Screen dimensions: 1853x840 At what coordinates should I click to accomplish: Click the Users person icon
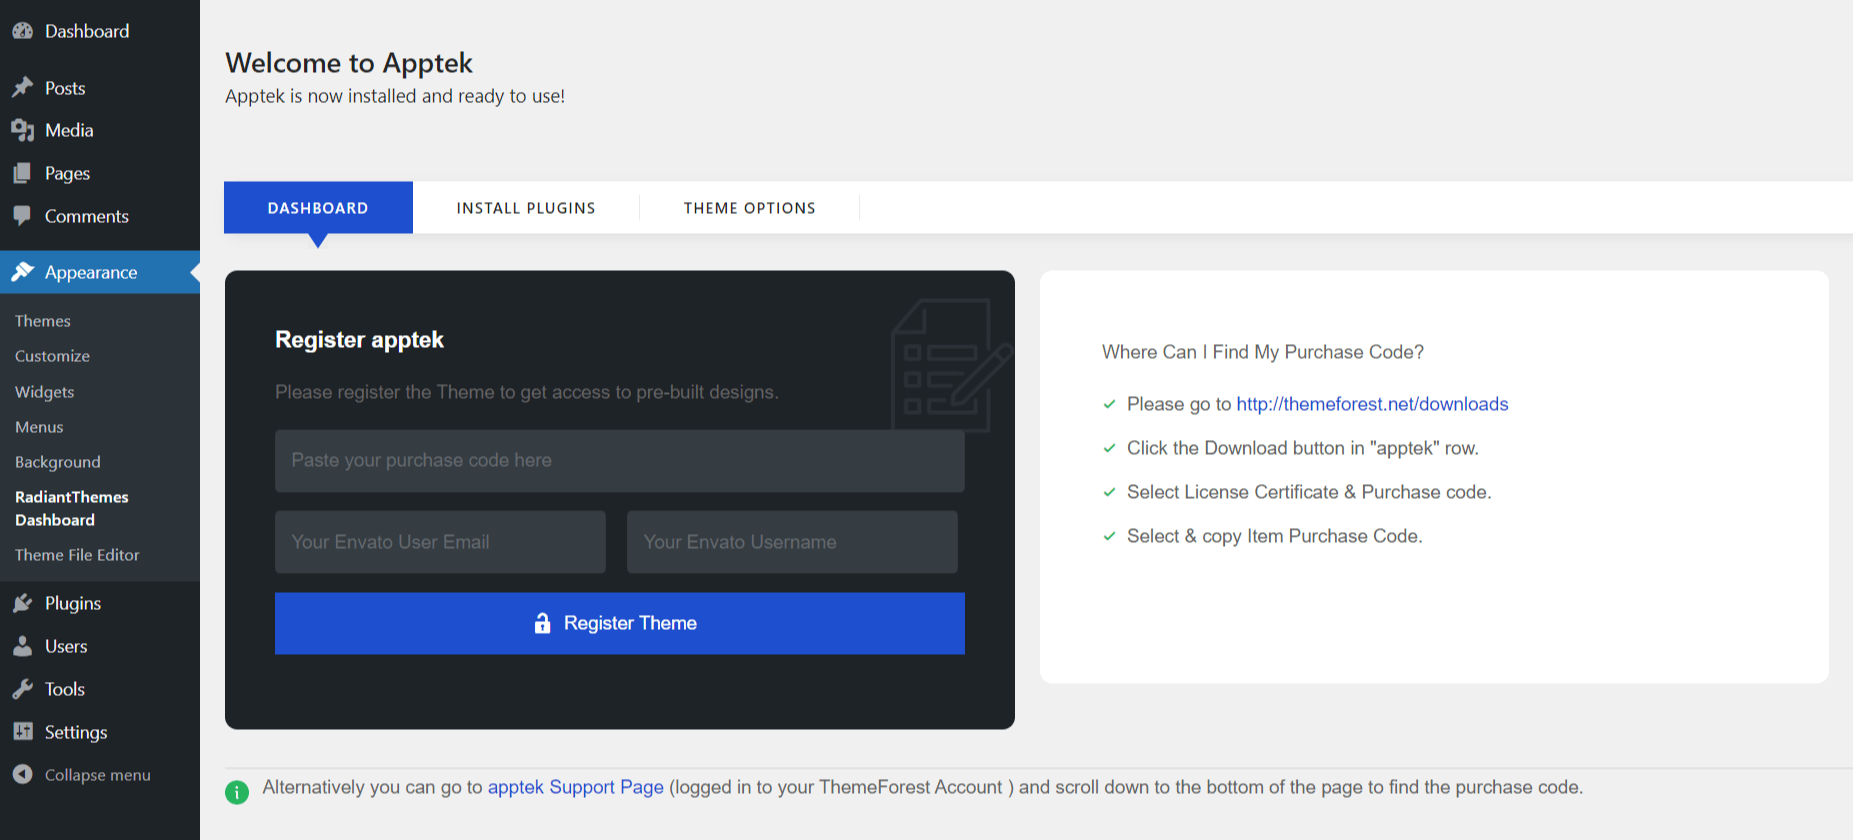(22, 646)
